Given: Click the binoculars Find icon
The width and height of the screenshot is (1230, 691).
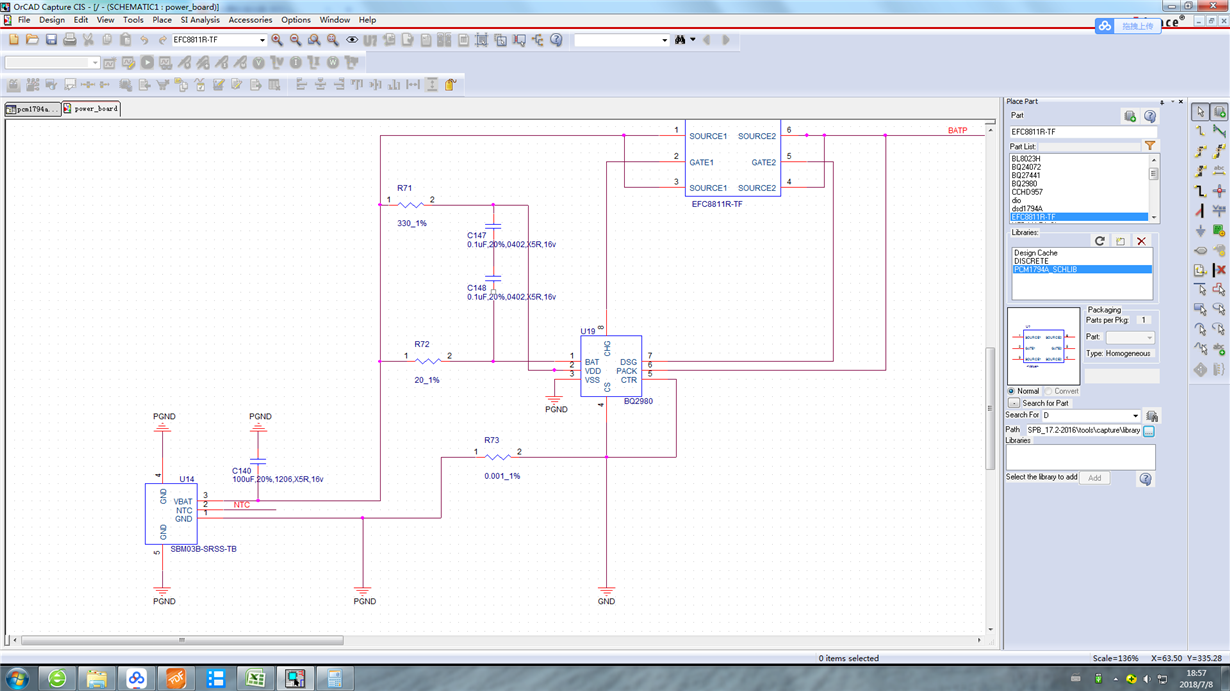Looking at the screenshot, I should click(679, 40).
